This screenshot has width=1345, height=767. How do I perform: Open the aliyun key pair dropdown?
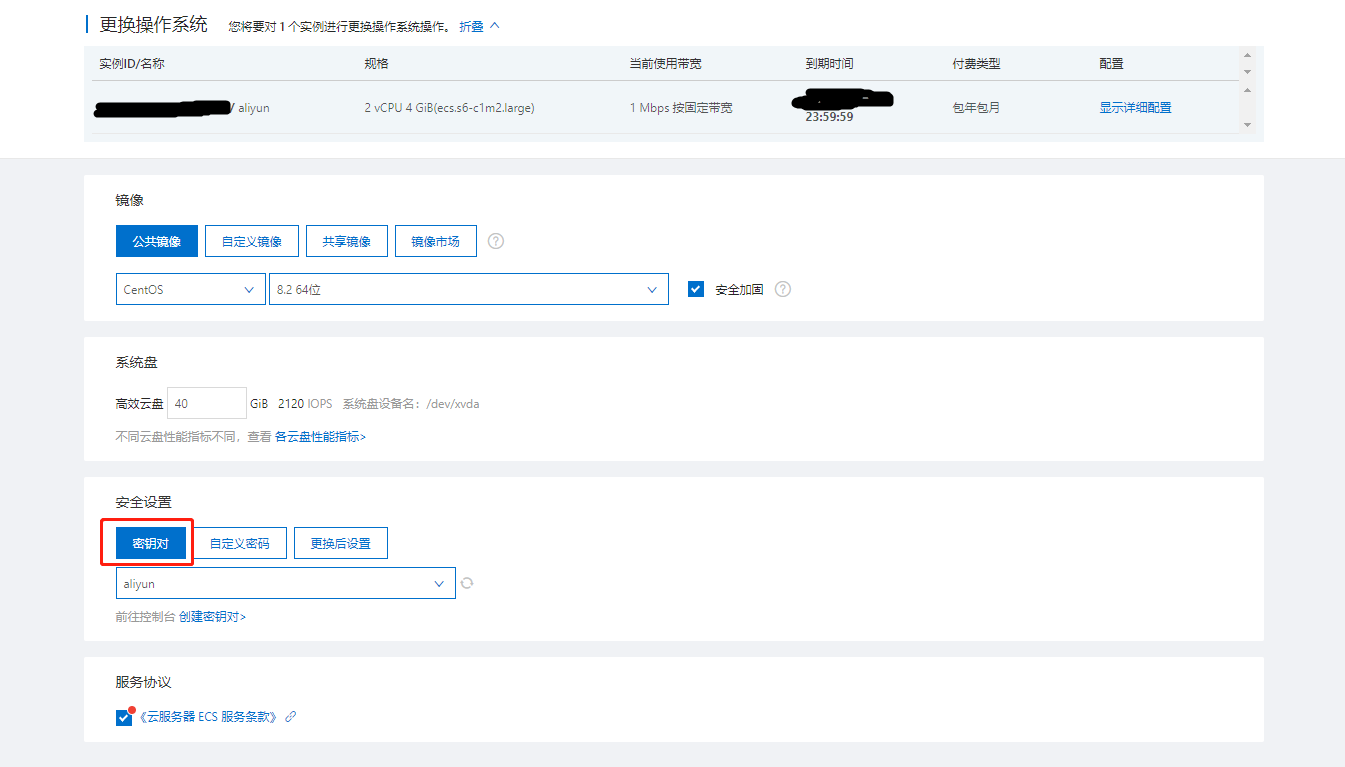coord(286,583)
